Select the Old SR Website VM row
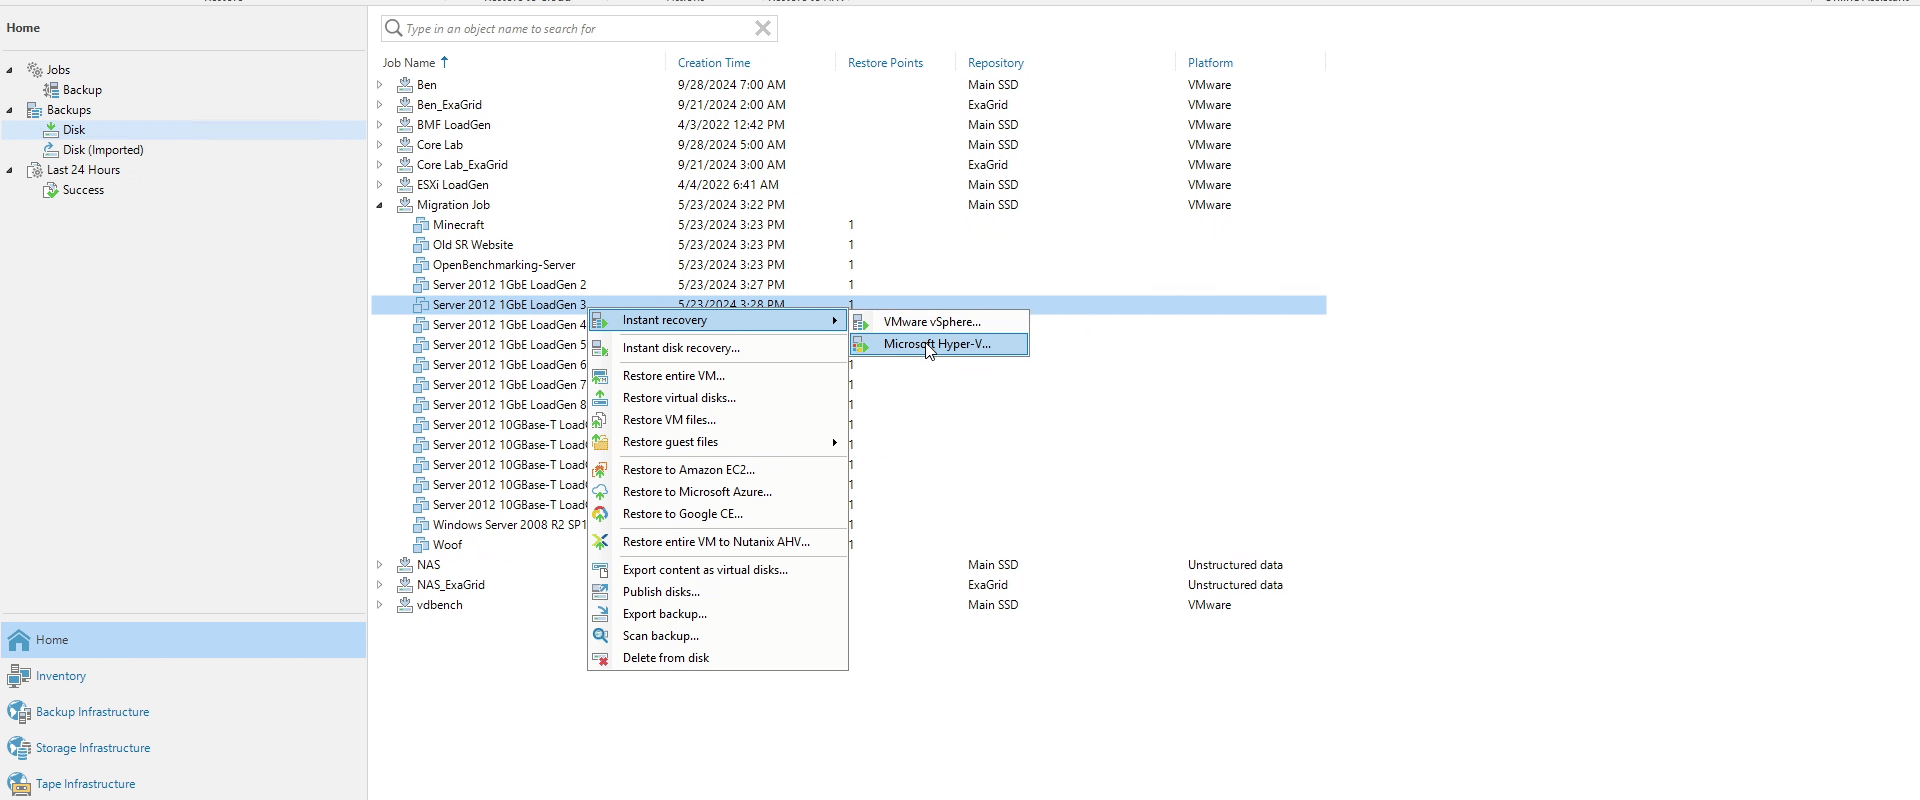Viewport: 1920px width, 800px height. coord(849,245)
